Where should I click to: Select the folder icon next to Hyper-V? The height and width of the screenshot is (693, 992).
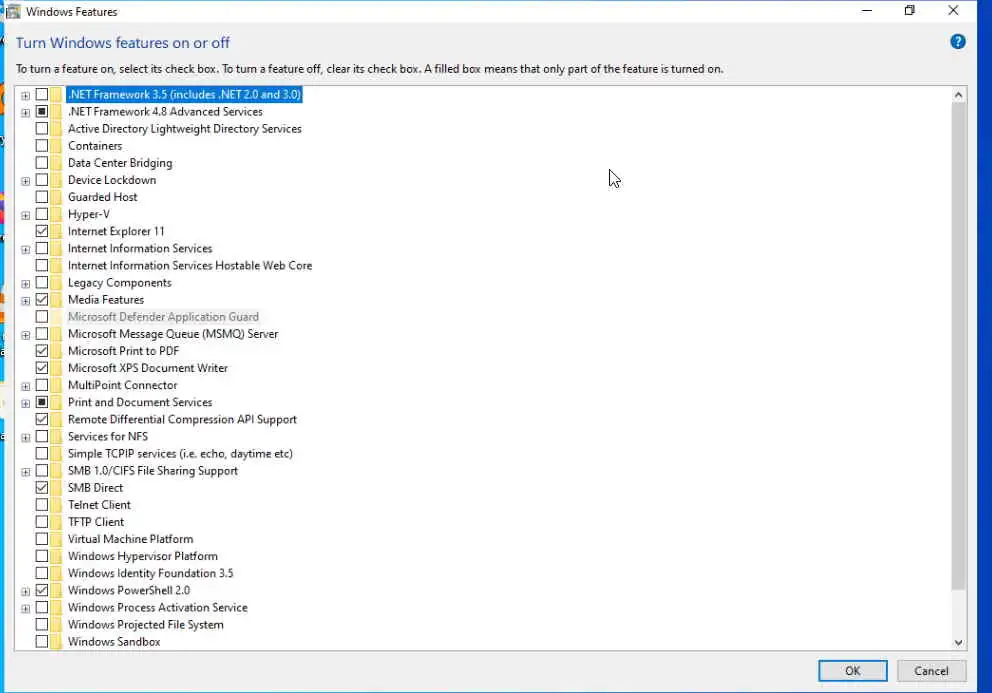pos(56,214)
